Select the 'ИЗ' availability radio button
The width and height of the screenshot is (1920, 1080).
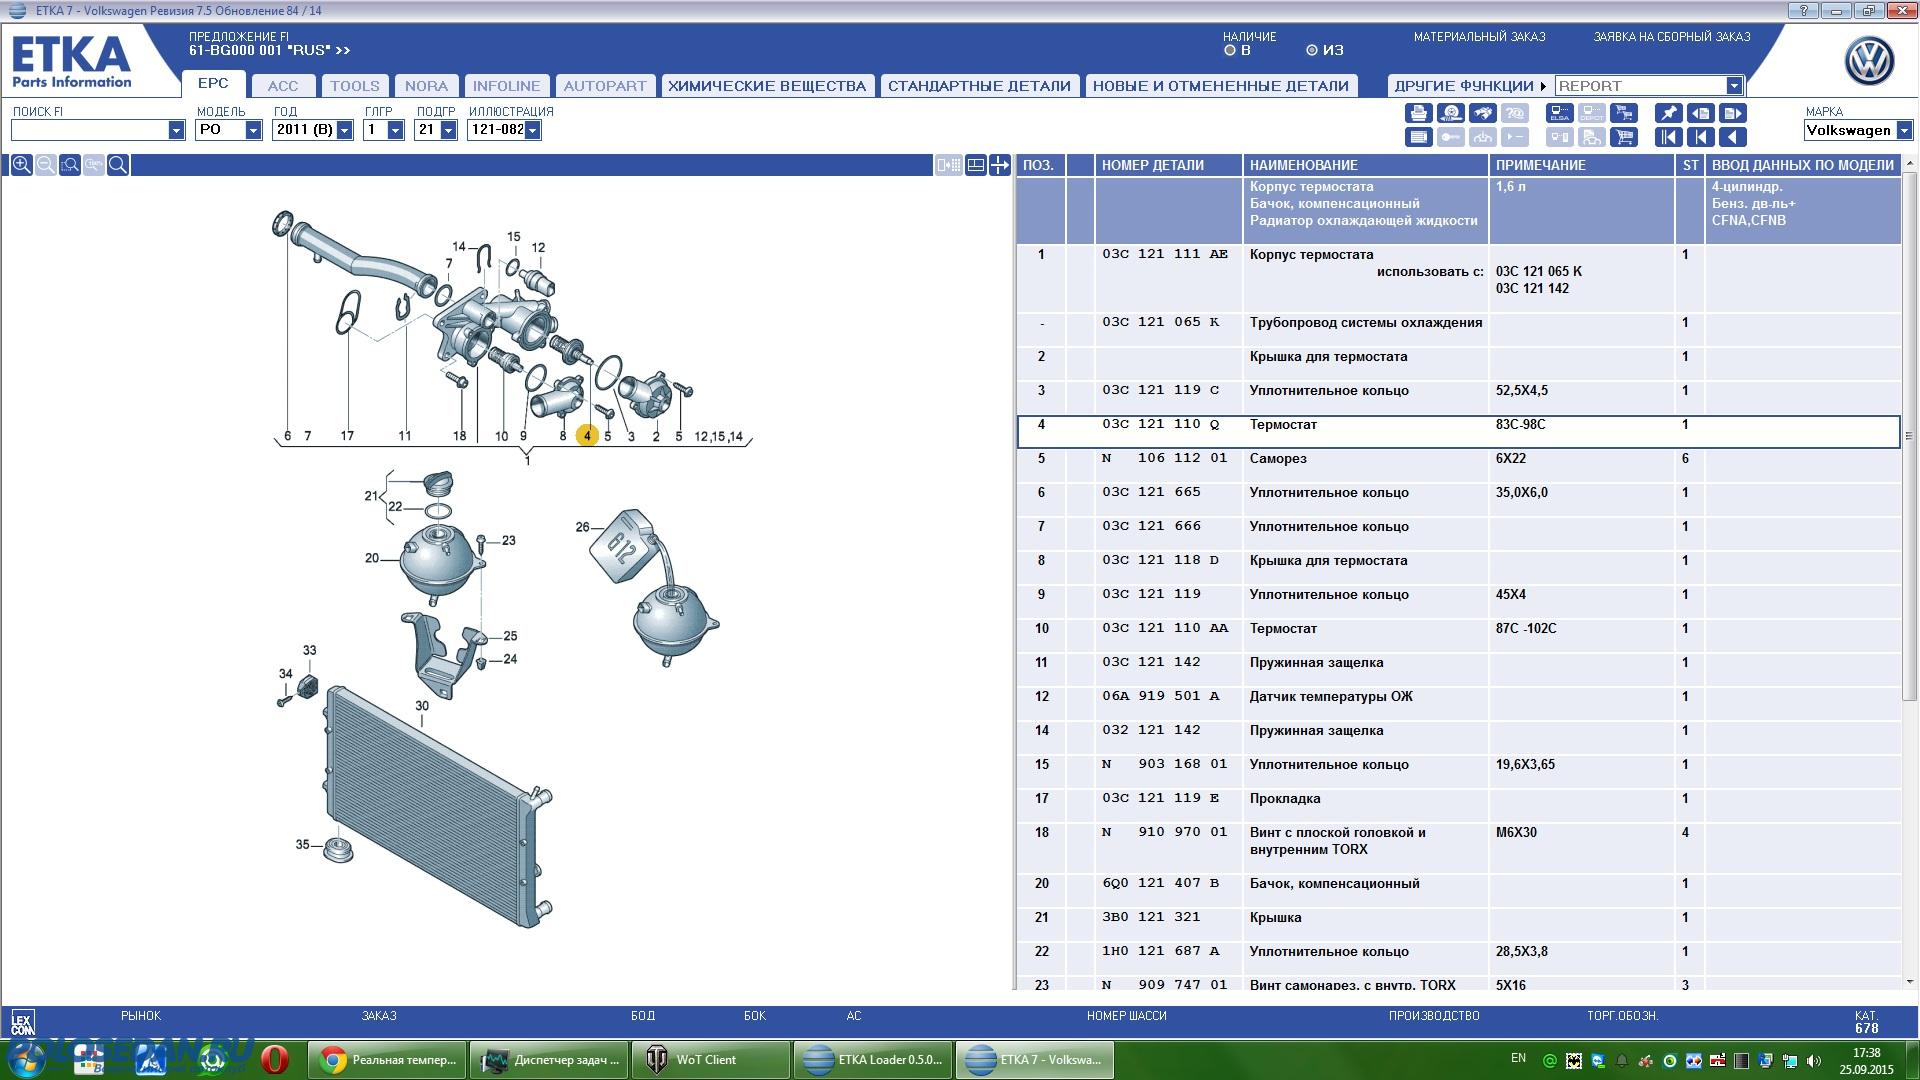coord(1312,50)
